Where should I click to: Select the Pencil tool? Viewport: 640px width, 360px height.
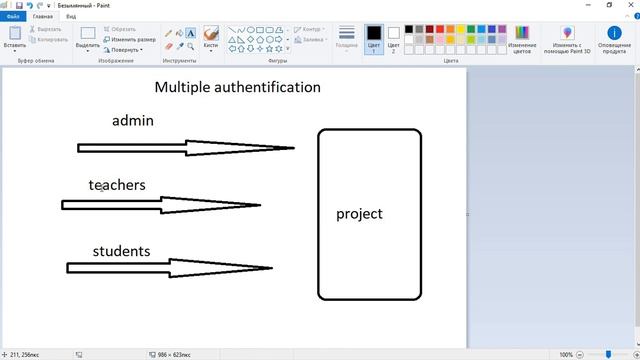click(169, 34)
